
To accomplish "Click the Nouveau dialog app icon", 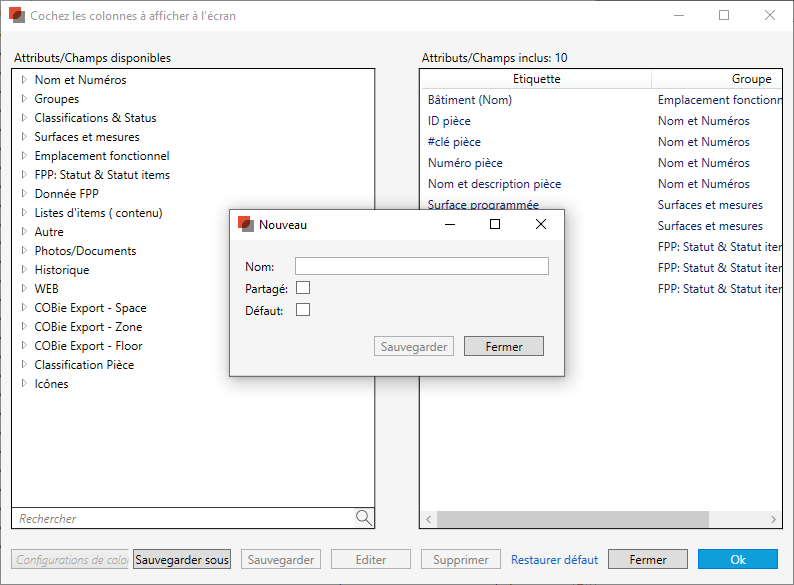I will 246,224.
